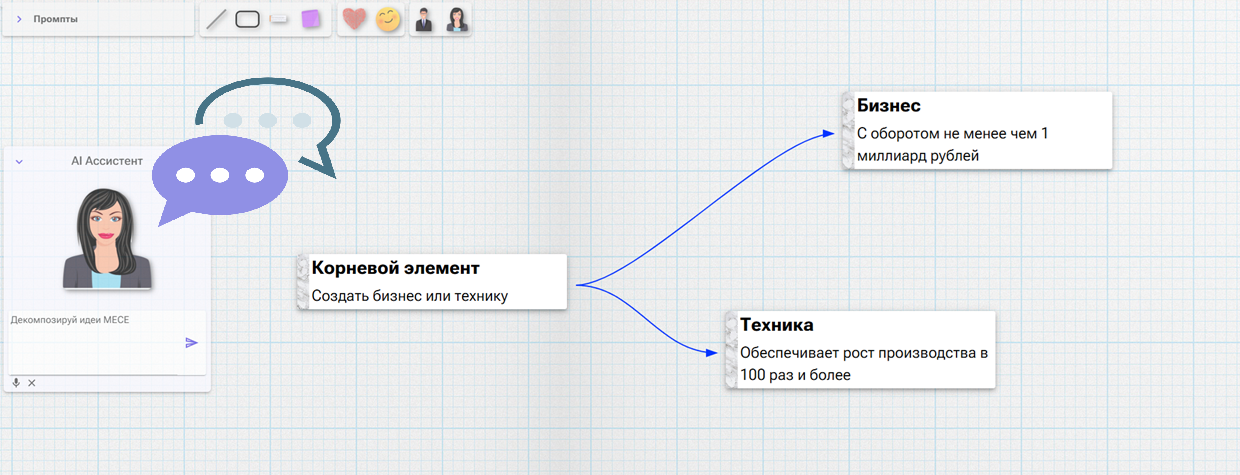Choose the heart sticker icon

pyautogui.click(x=354, y=19)
